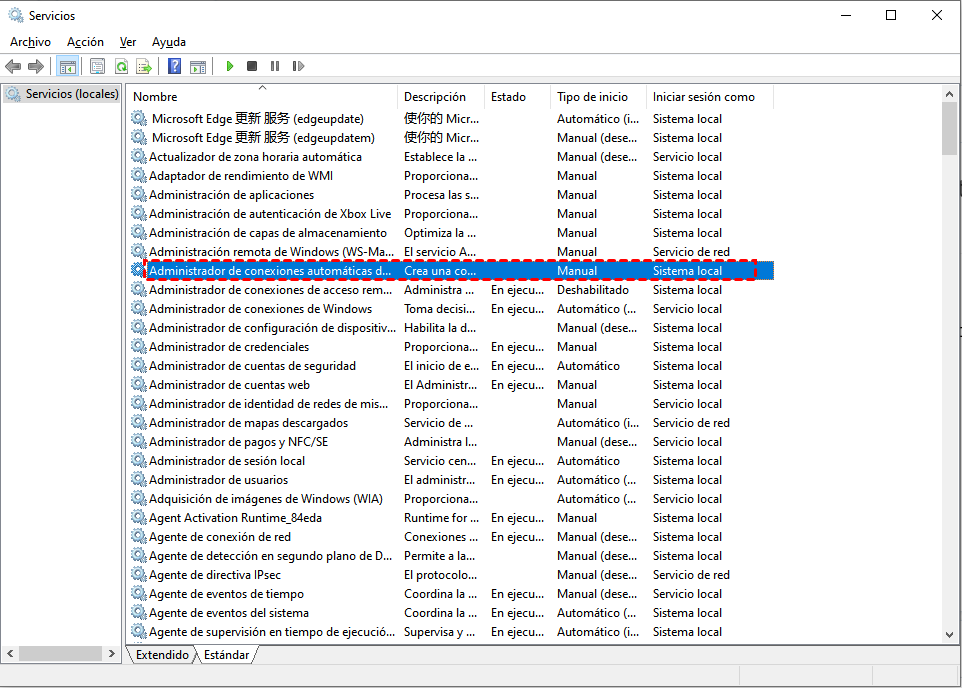
Task: Refresh the services list via toolbar icon
Action: coord(121,66)
